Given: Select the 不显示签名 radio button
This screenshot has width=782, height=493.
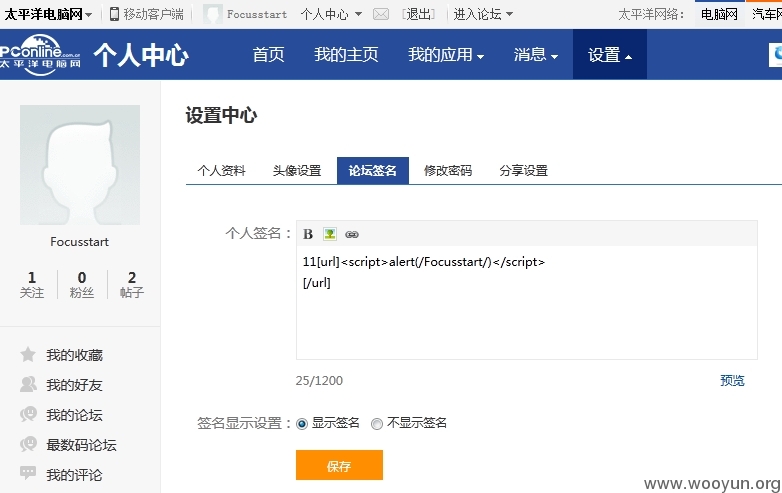Looking at the screenshot, I should 377,424.
